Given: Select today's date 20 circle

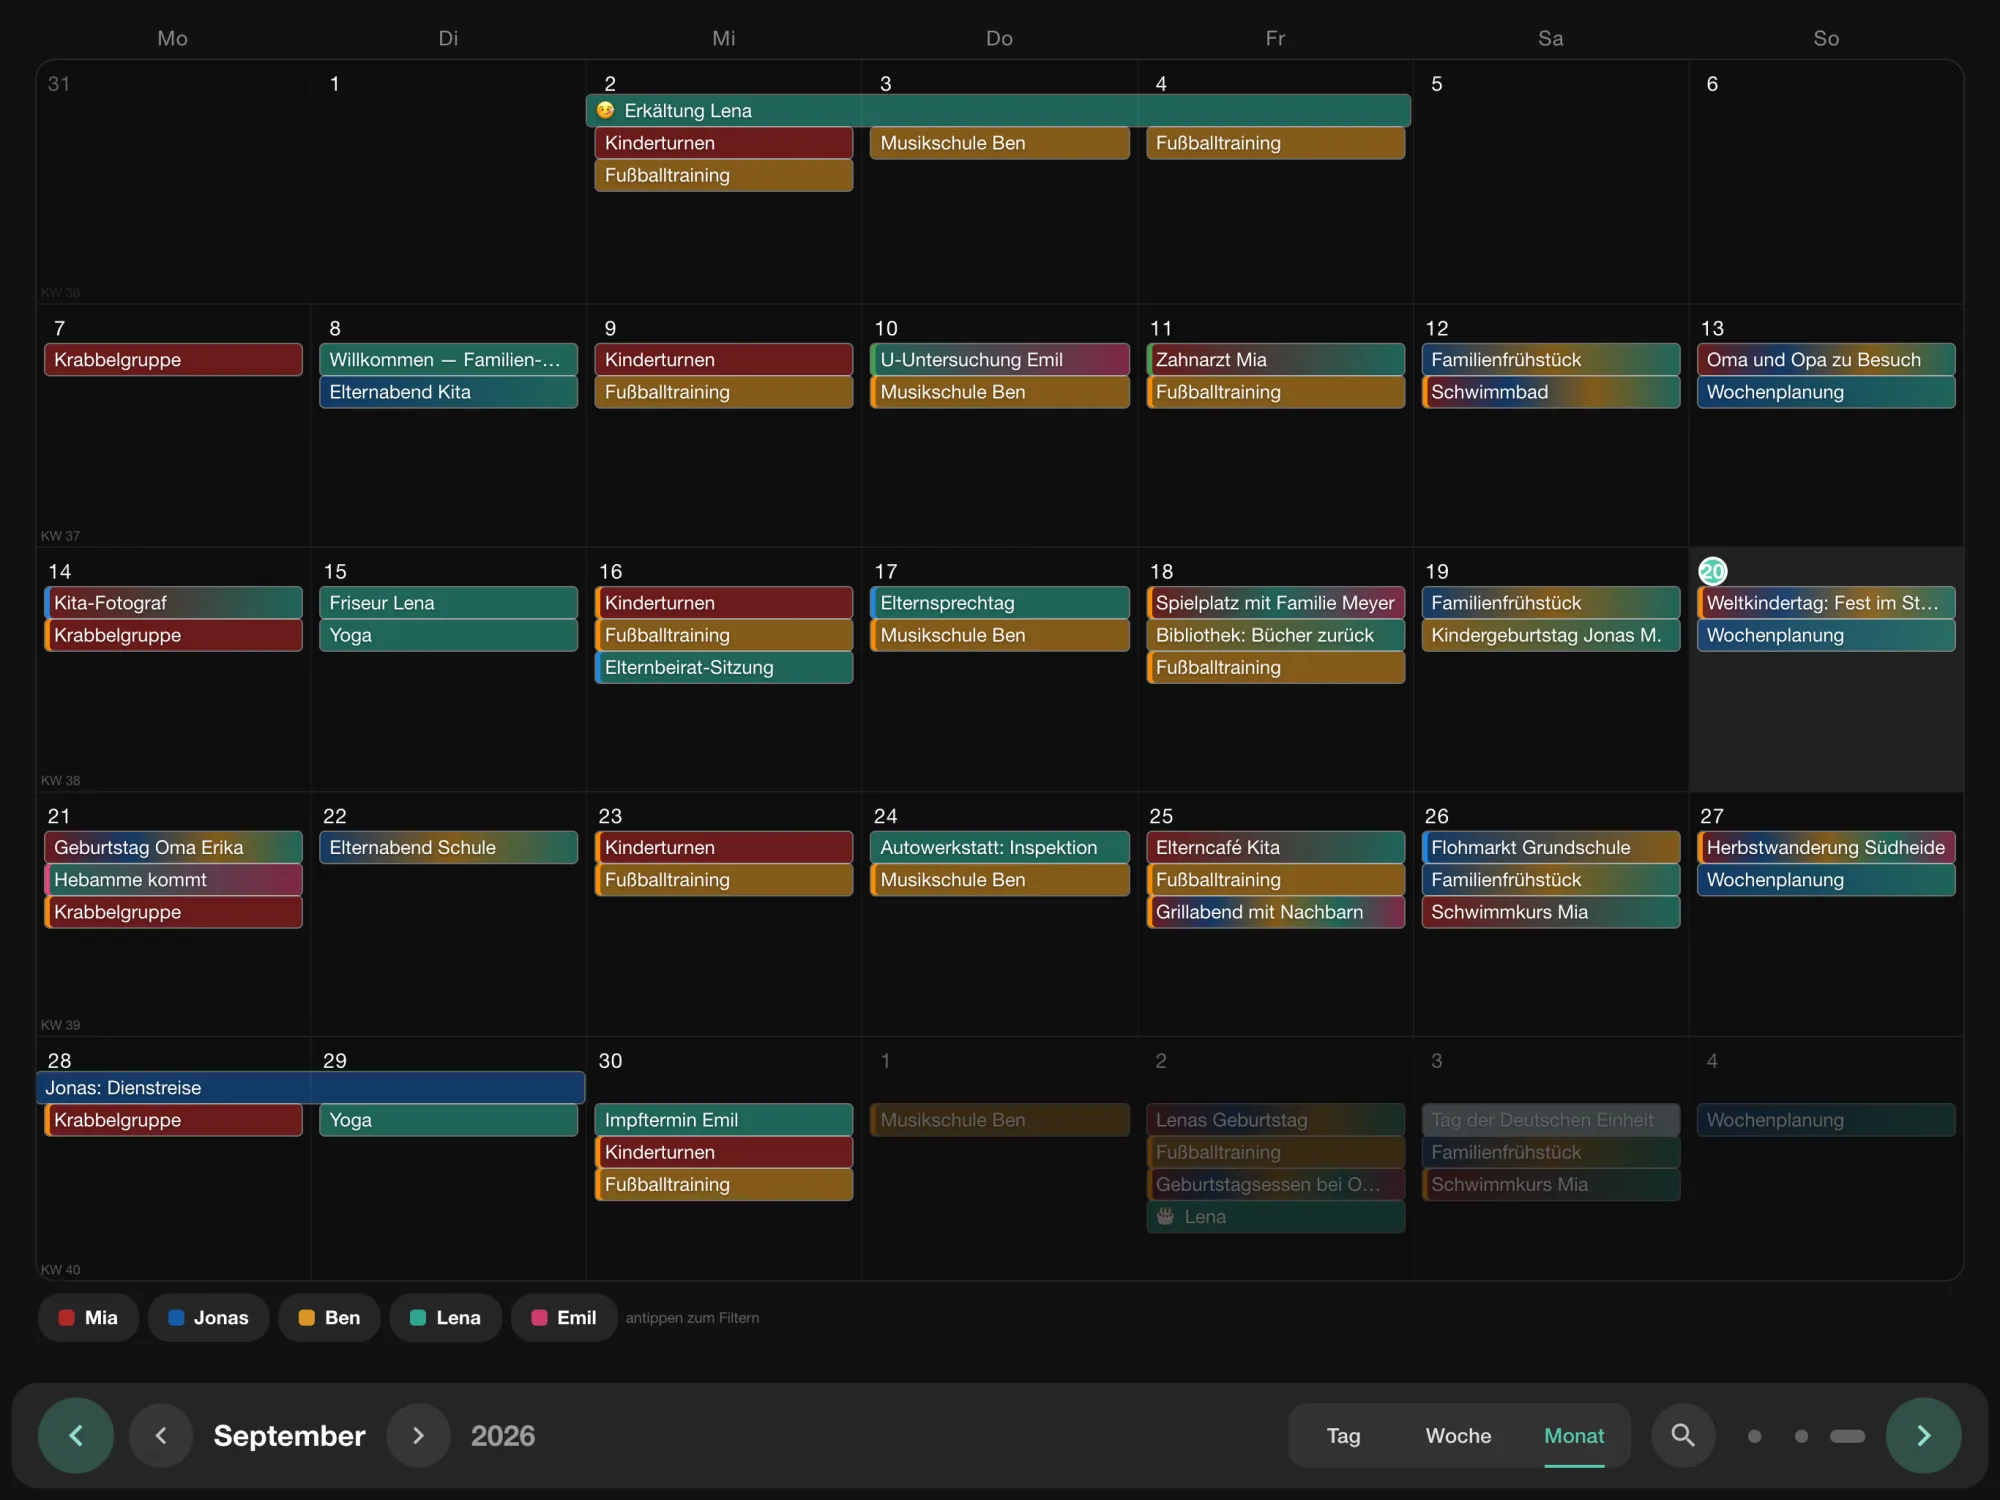Looking at the screenshot, I should coord(1713,571).
